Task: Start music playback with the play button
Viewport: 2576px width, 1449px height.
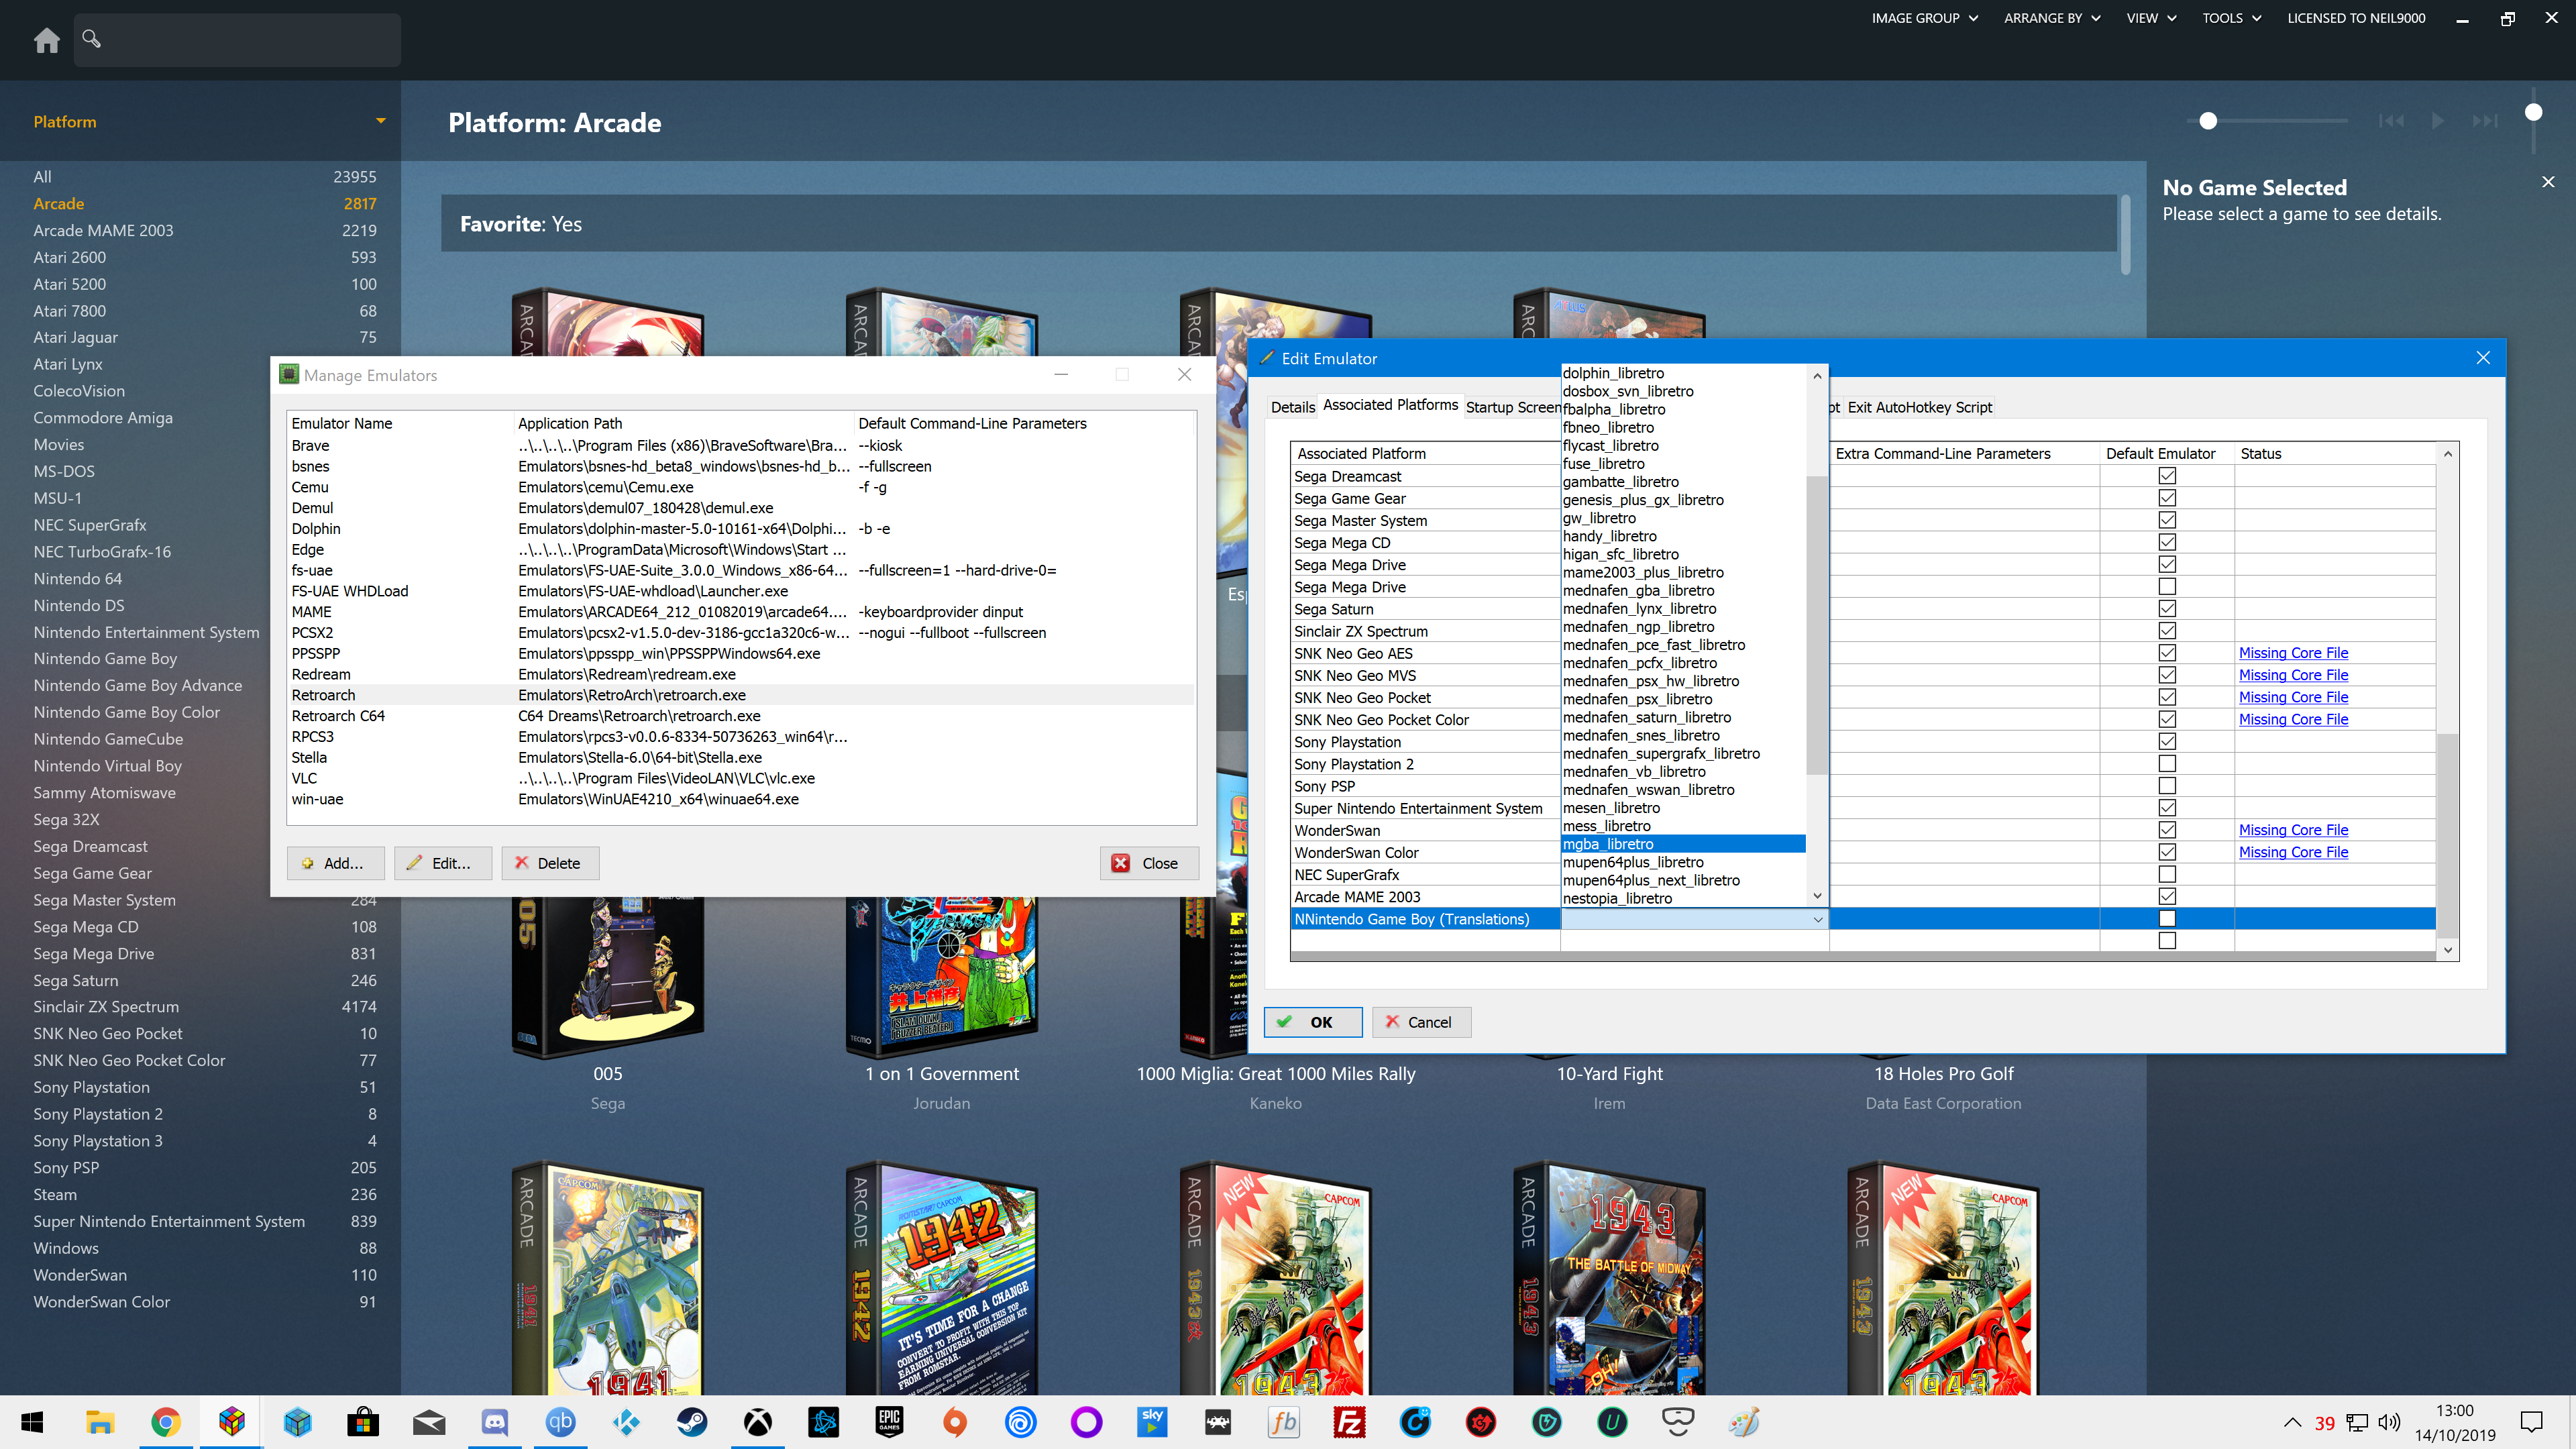Action: [2438, 121]
